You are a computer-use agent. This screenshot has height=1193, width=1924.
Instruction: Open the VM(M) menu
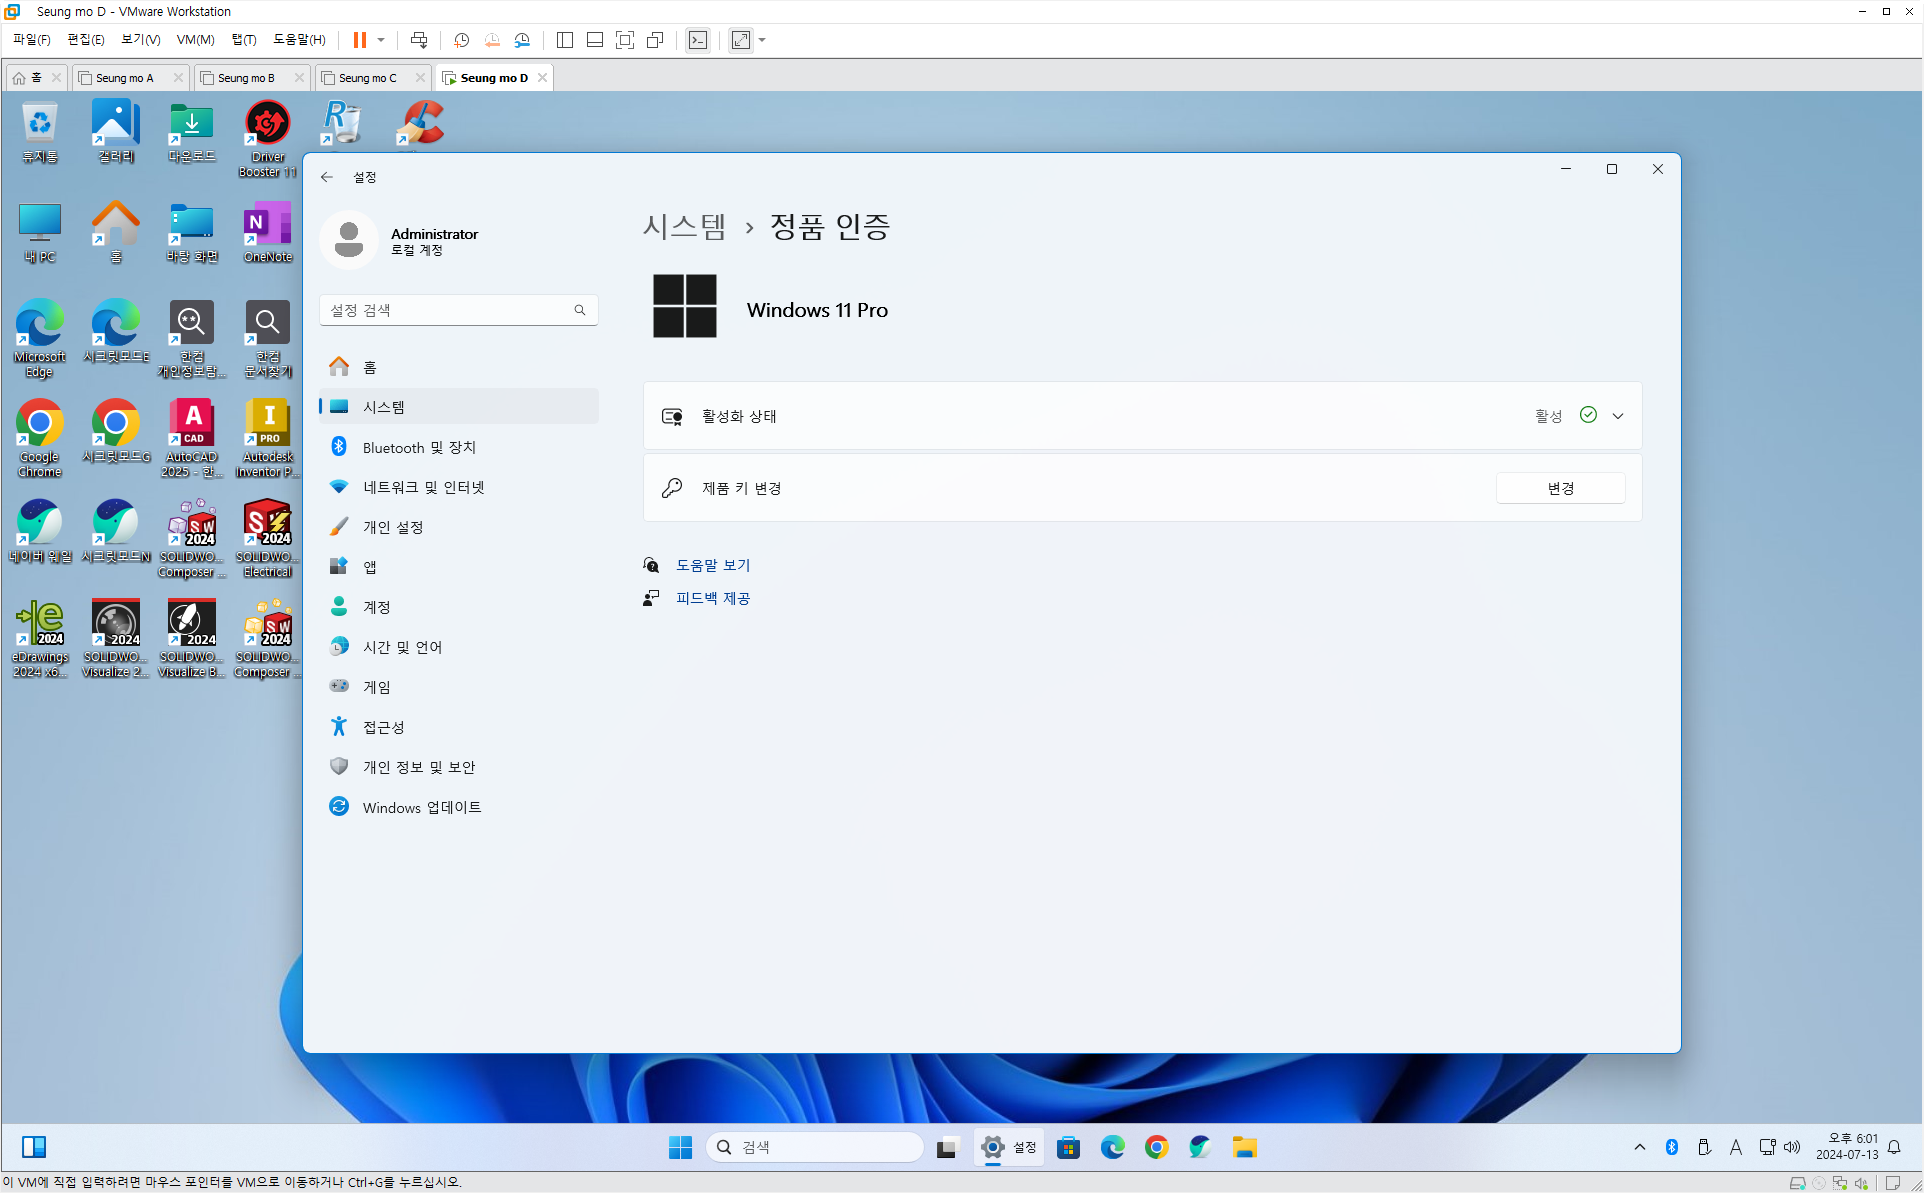pos(195,40)
